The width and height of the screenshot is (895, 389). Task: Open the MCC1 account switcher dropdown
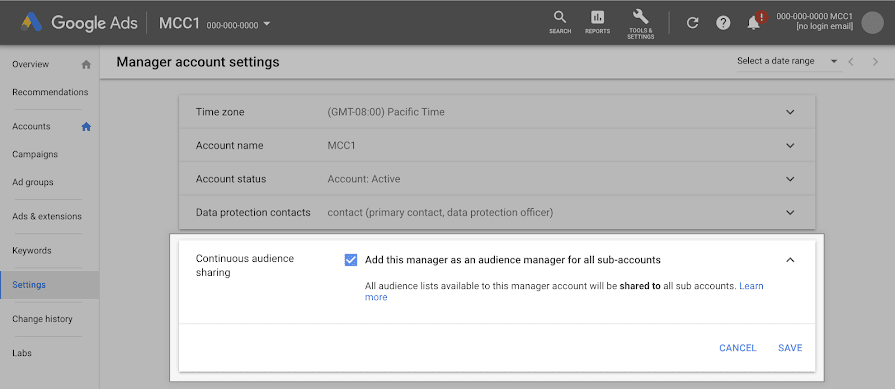215,24
